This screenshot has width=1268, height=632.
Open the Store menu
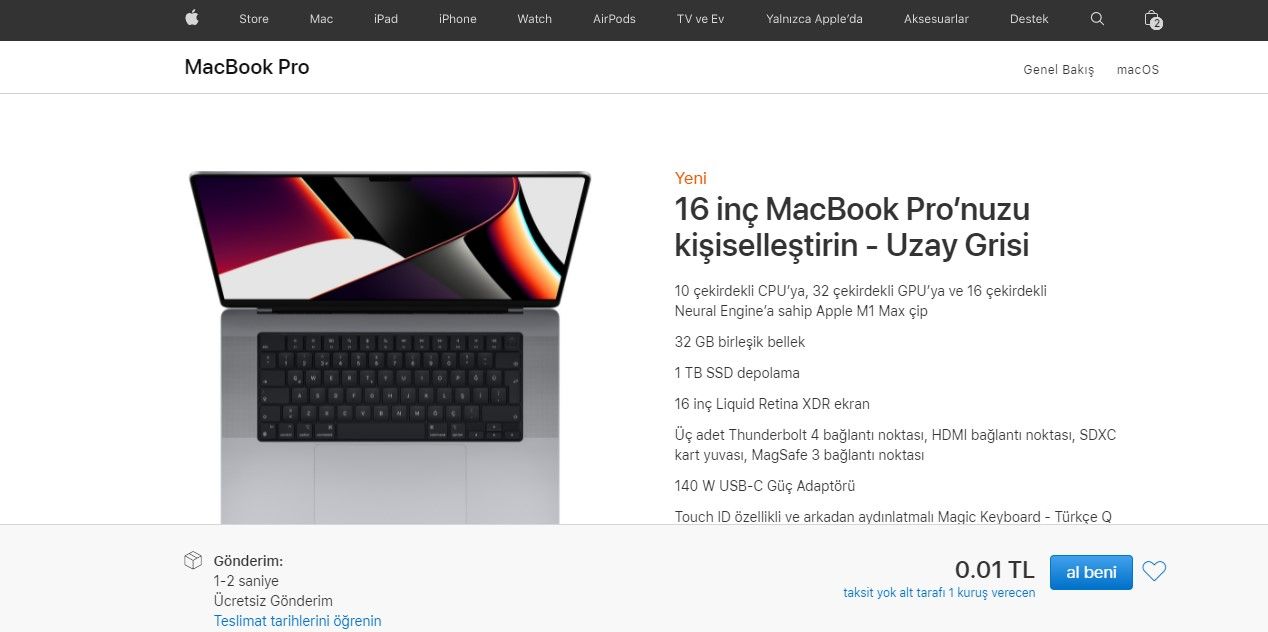click(x=254, y=19)
